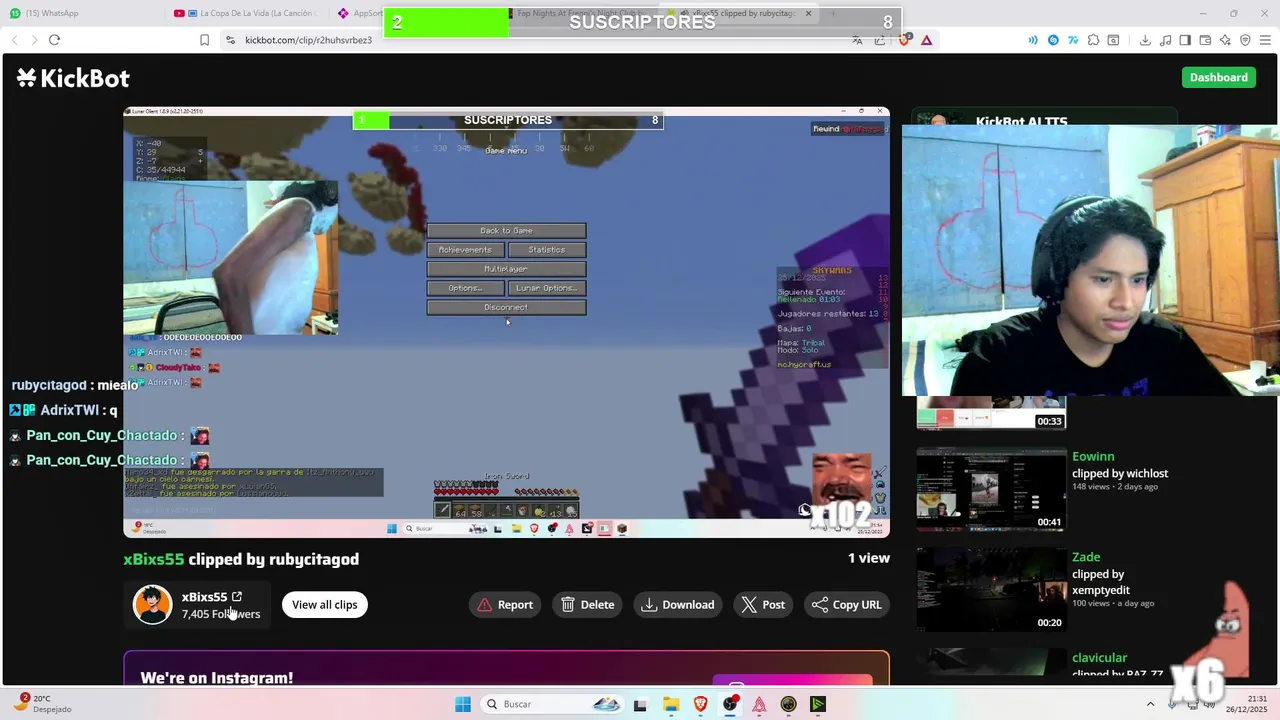The image size is (1280, 720).
Task: Open the Shazam extension
Action: [1053, 40]
